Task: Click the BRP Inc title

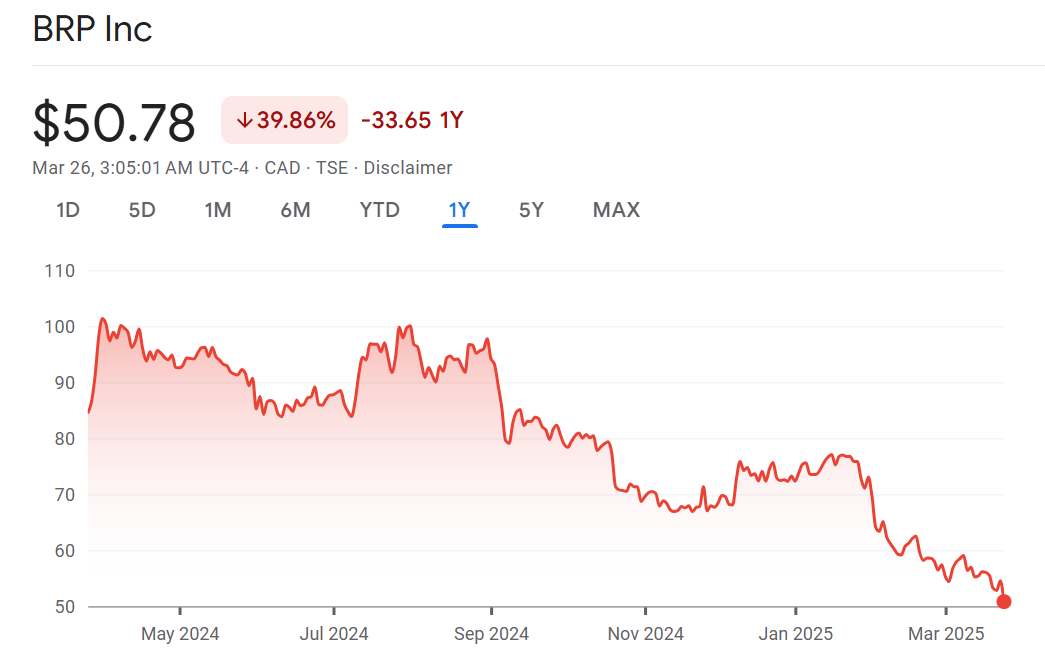Action: pos(92,29)
